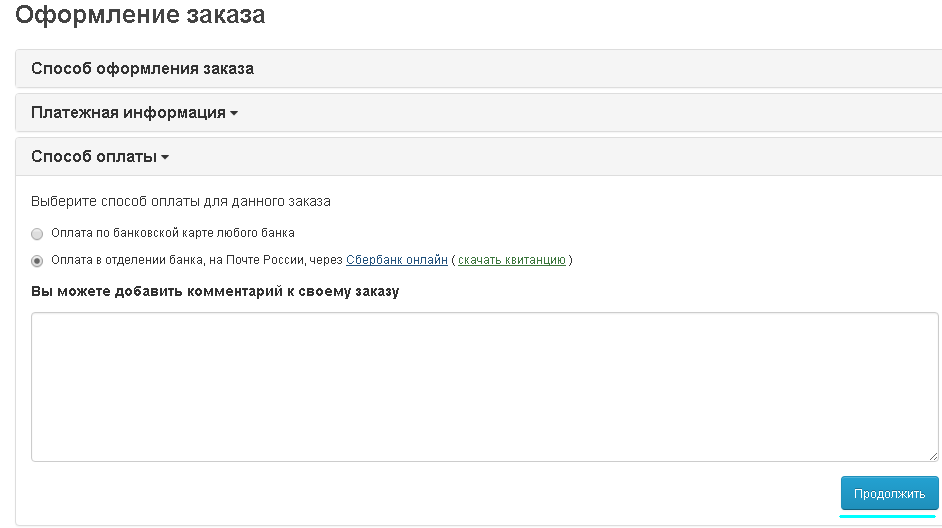Select the bank card payment radio button
The width and height of the screenshot is (942, 528).
38,234
